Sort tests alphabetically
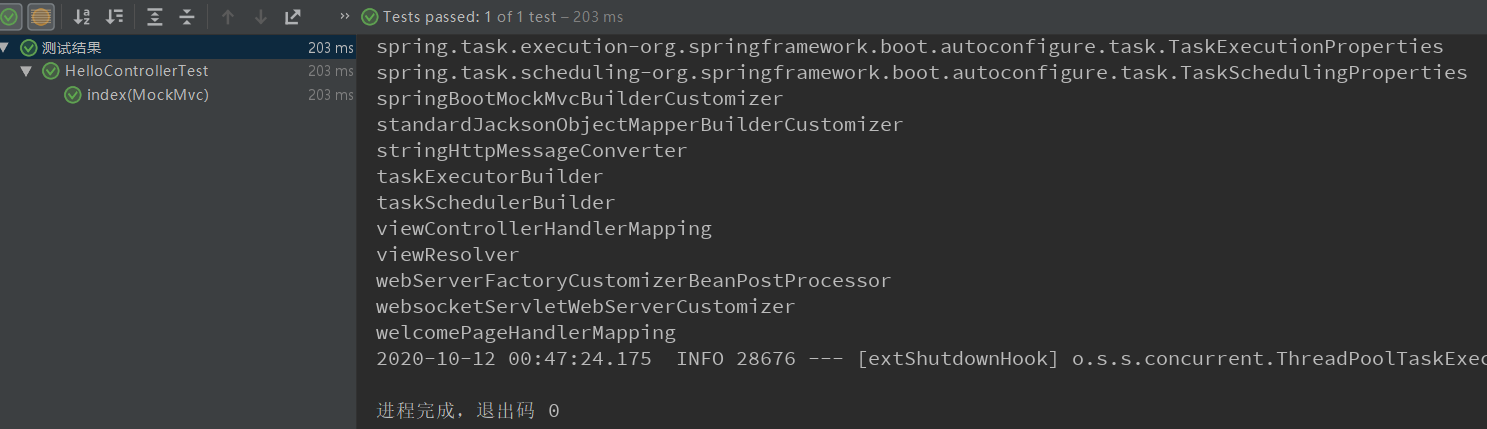1487x429 pixels. coord(82,16)
